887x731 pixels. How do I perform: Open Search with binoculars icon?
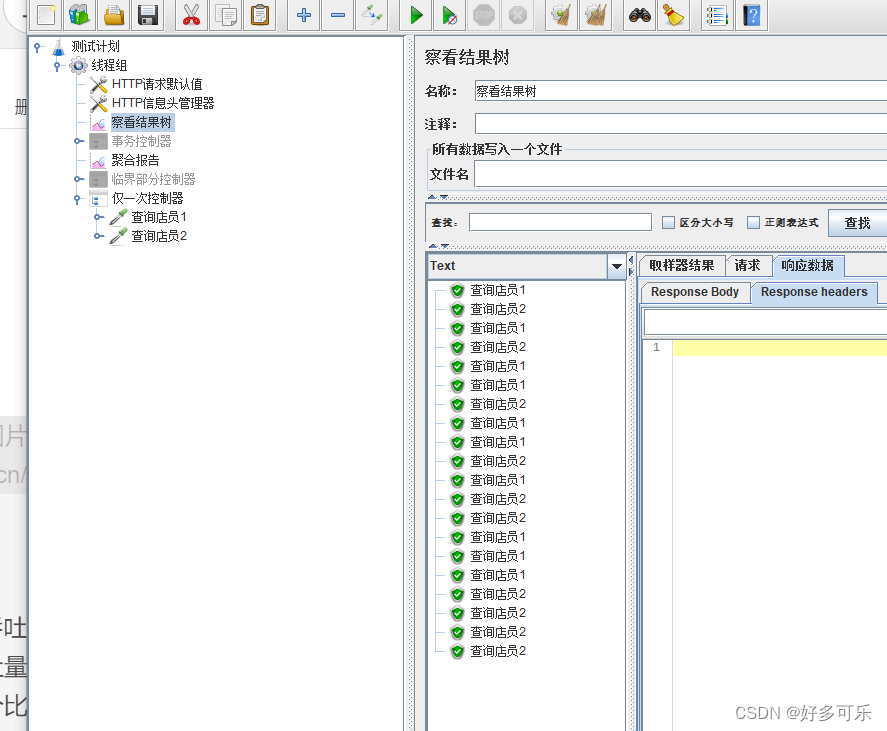[640, 15]
